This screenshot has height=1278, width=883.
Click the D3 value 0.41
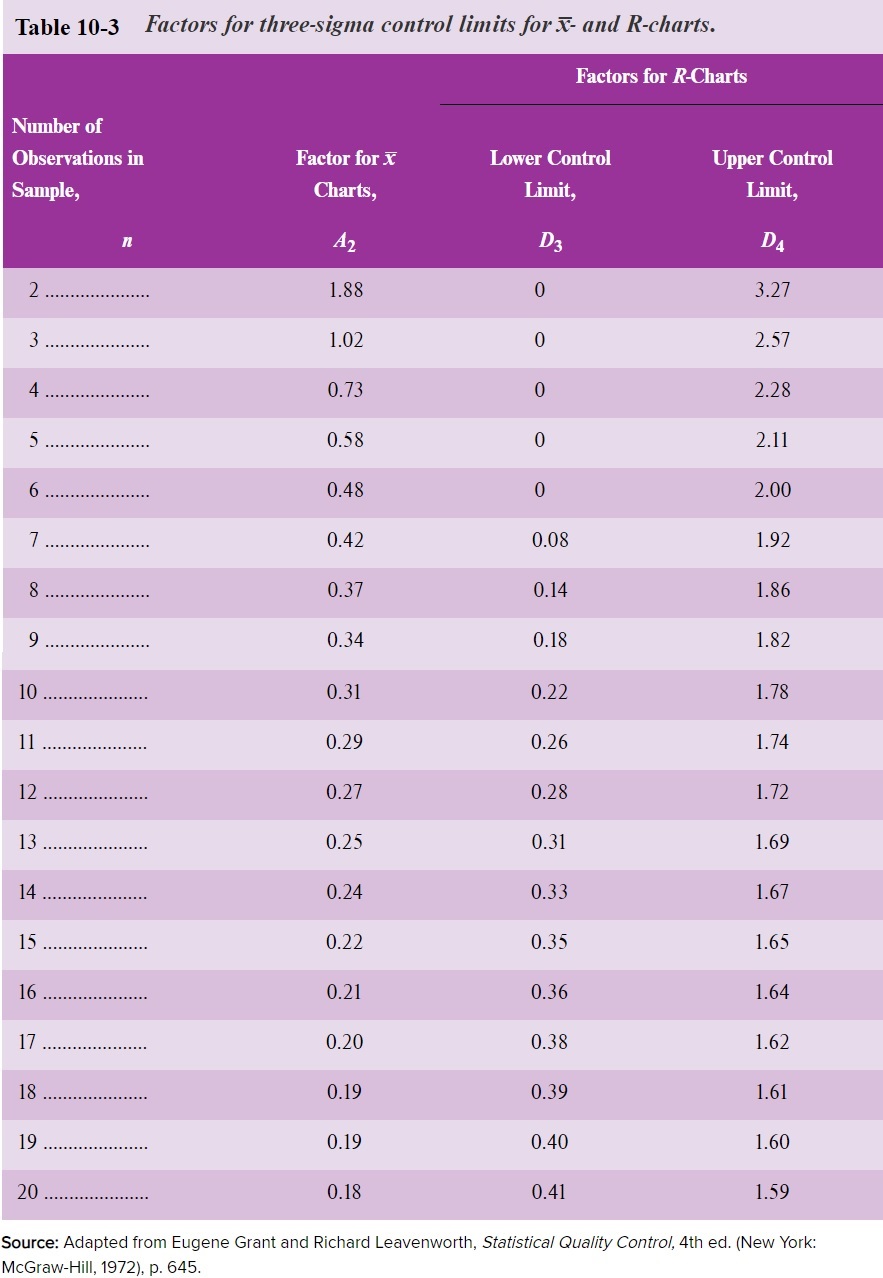coord(550,1192)
